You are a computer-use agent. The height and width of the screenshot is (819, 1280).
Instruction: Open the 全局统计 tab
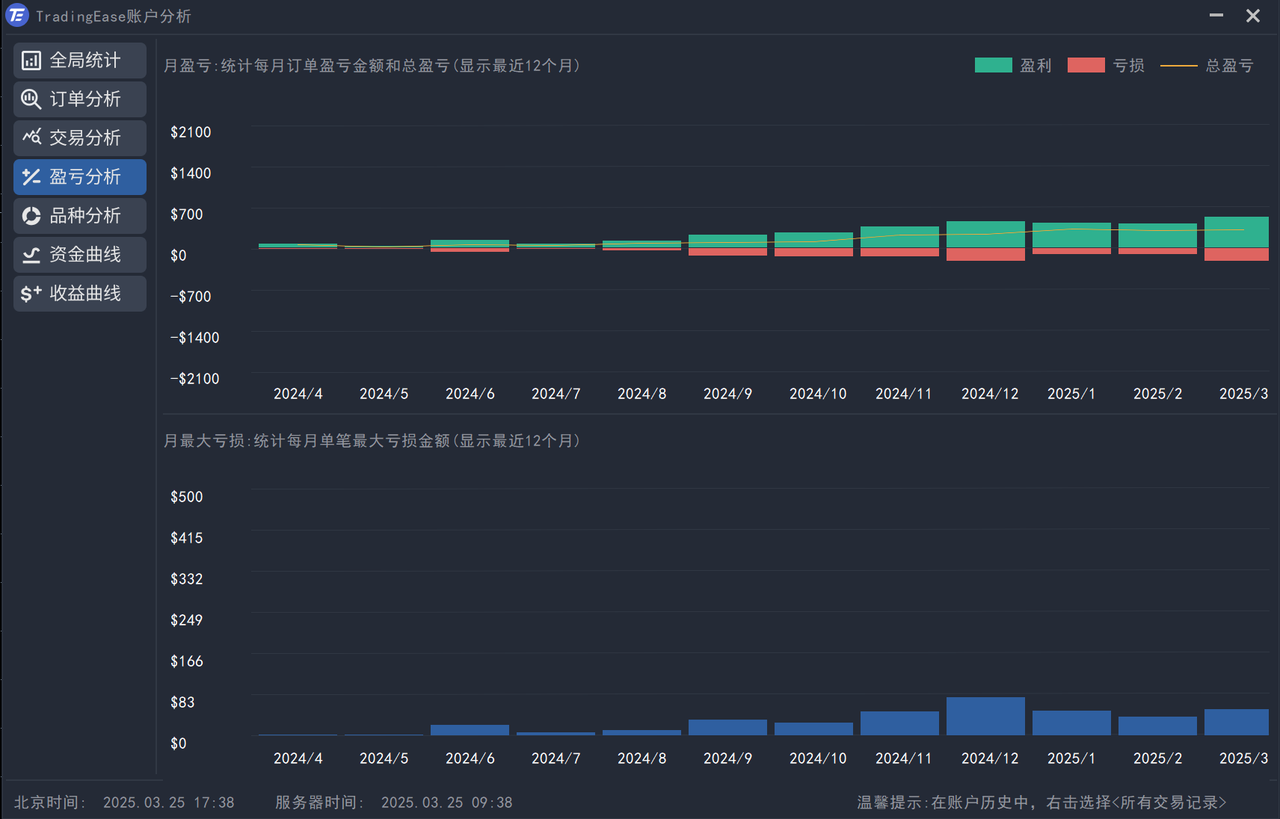[84, 61]
